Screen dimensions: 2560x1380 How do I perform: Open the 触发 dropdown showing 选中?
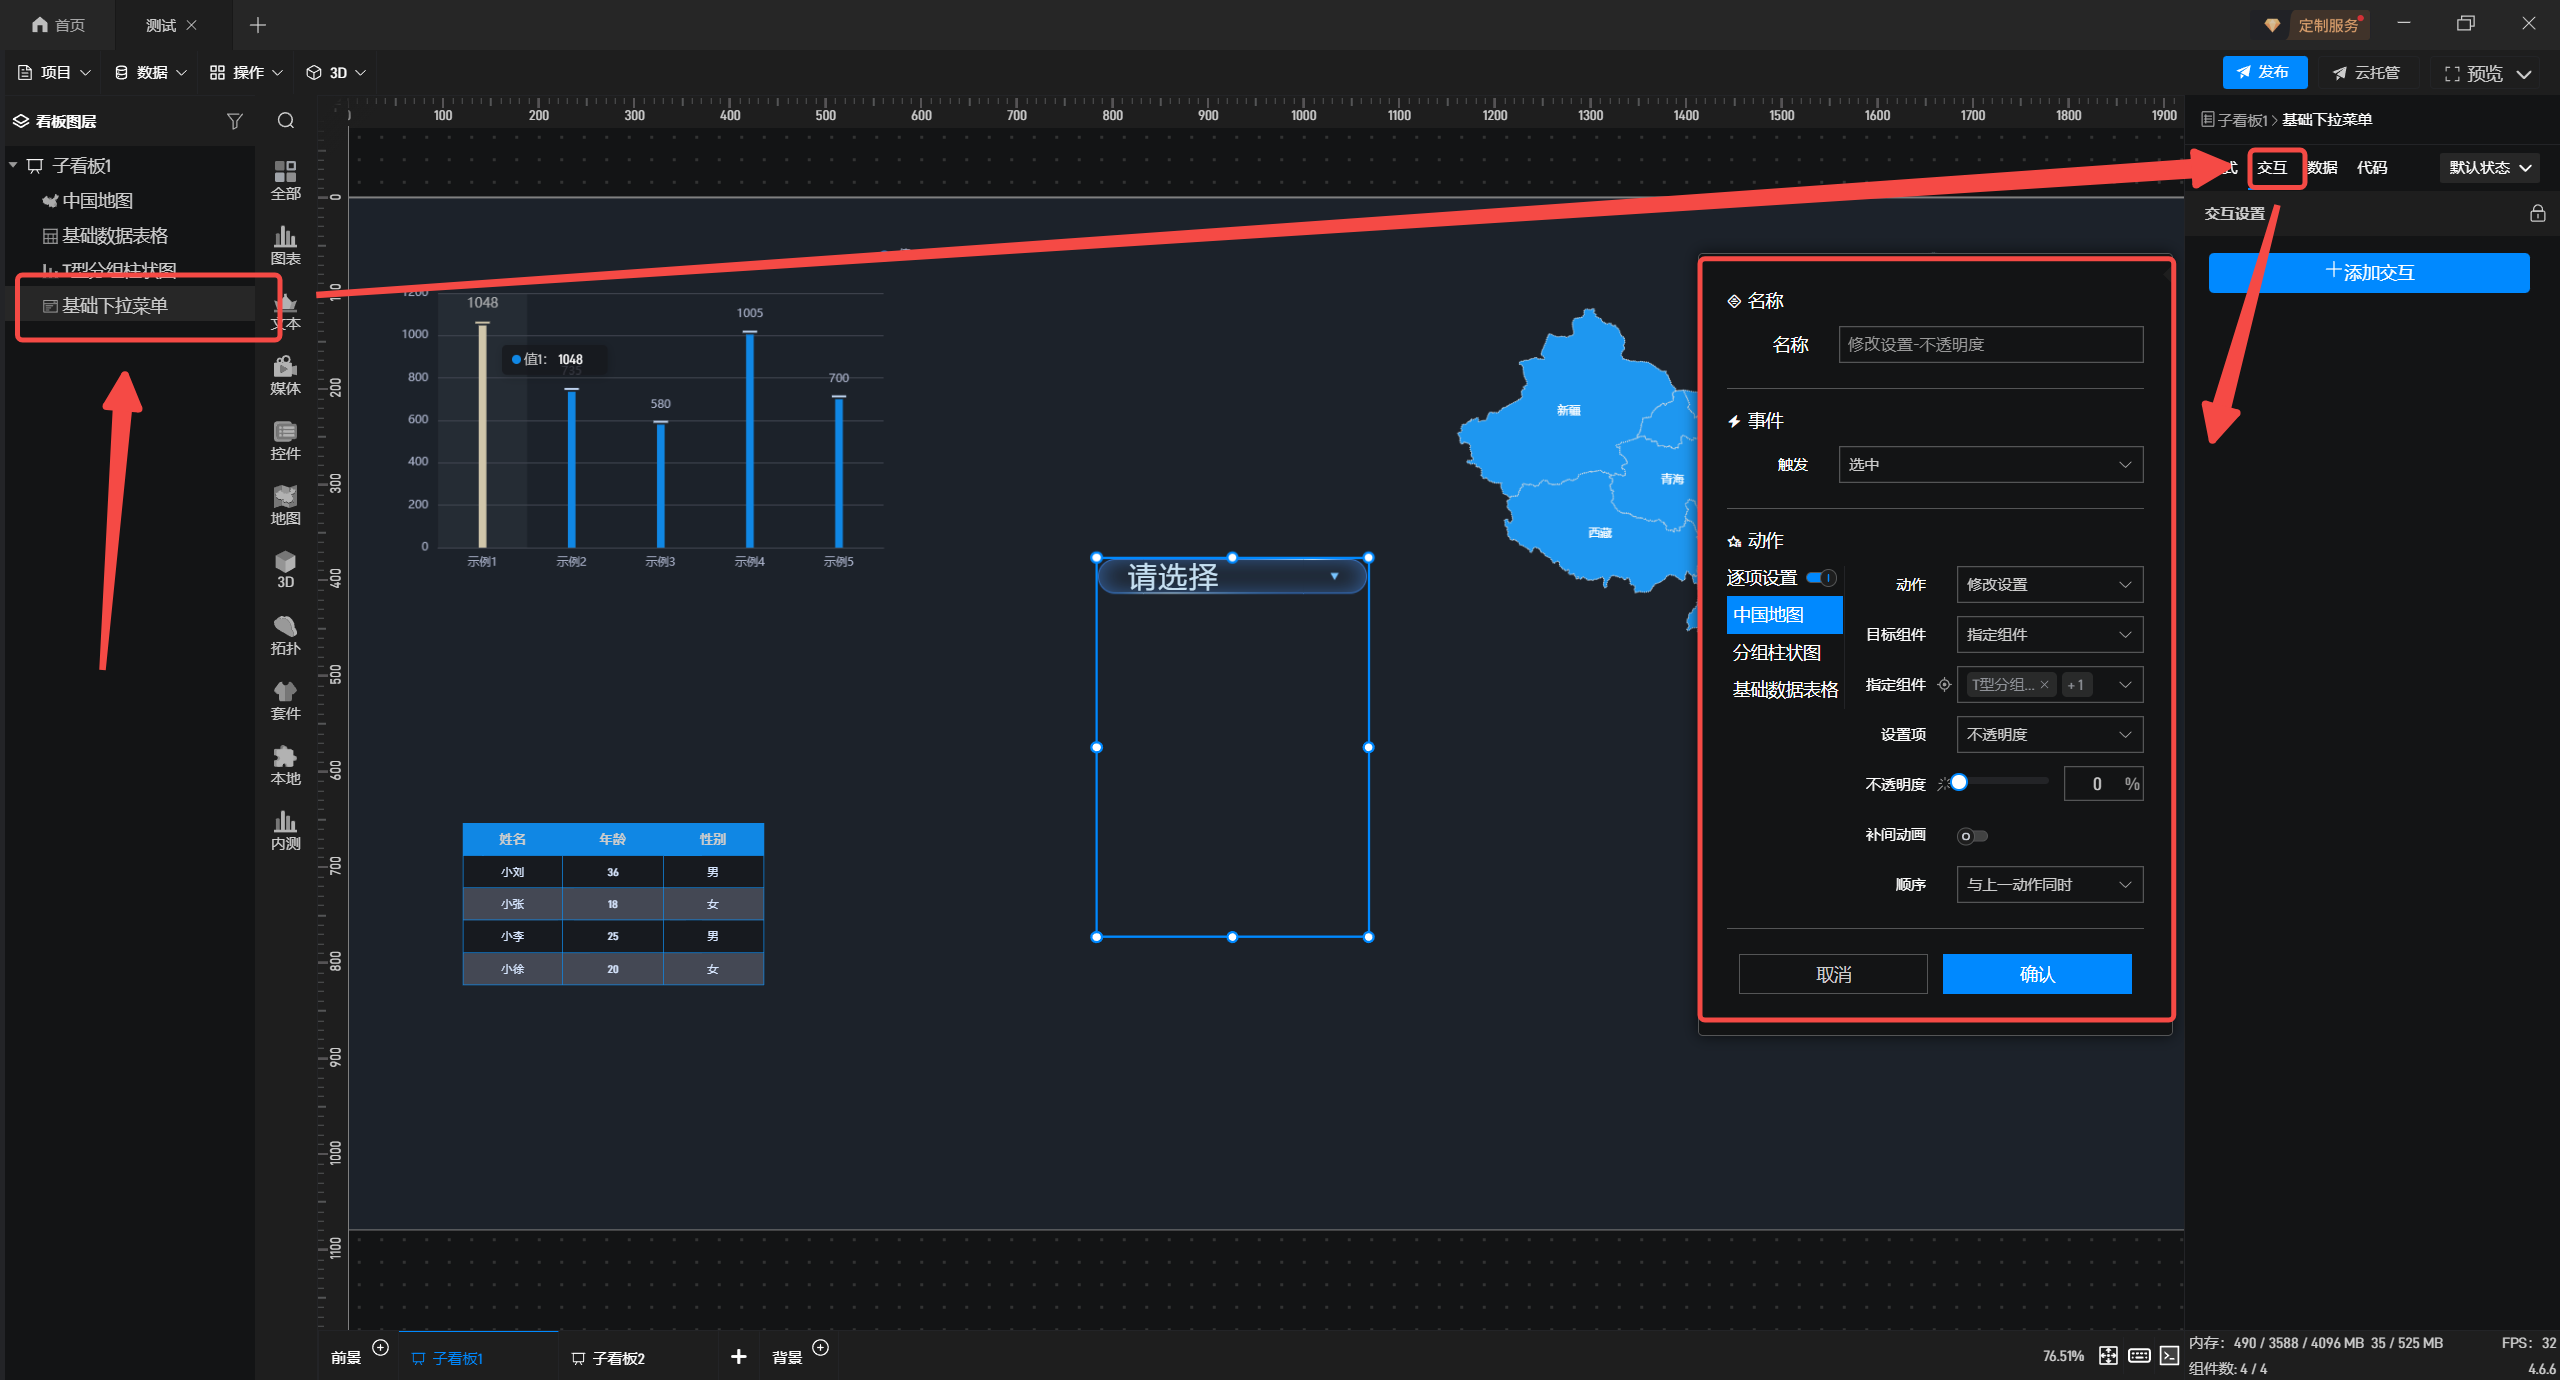(x=1990, y=465)
